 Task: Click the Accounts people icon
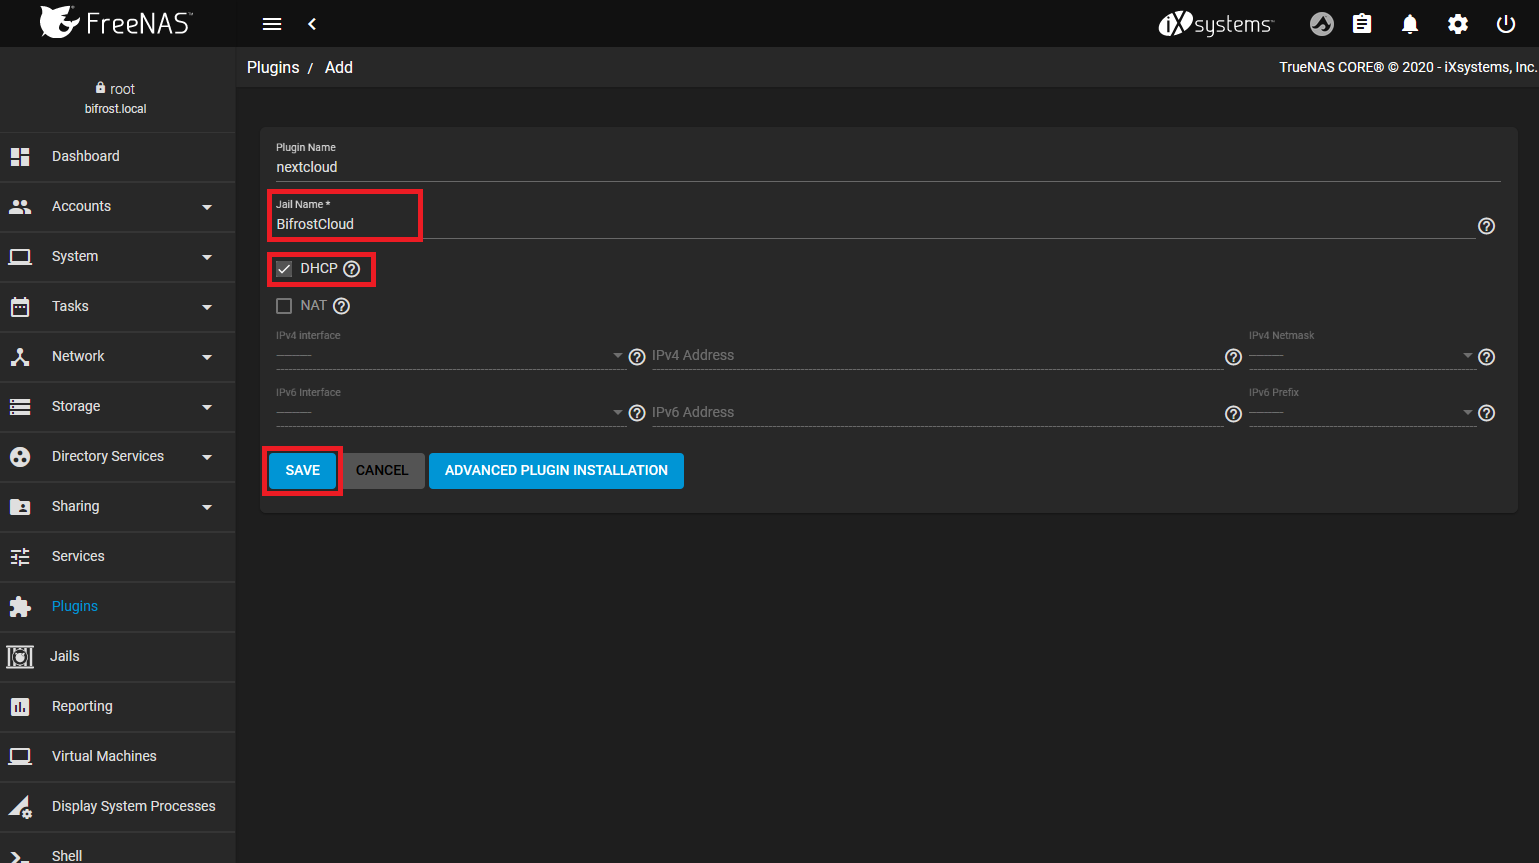point(20,206)
